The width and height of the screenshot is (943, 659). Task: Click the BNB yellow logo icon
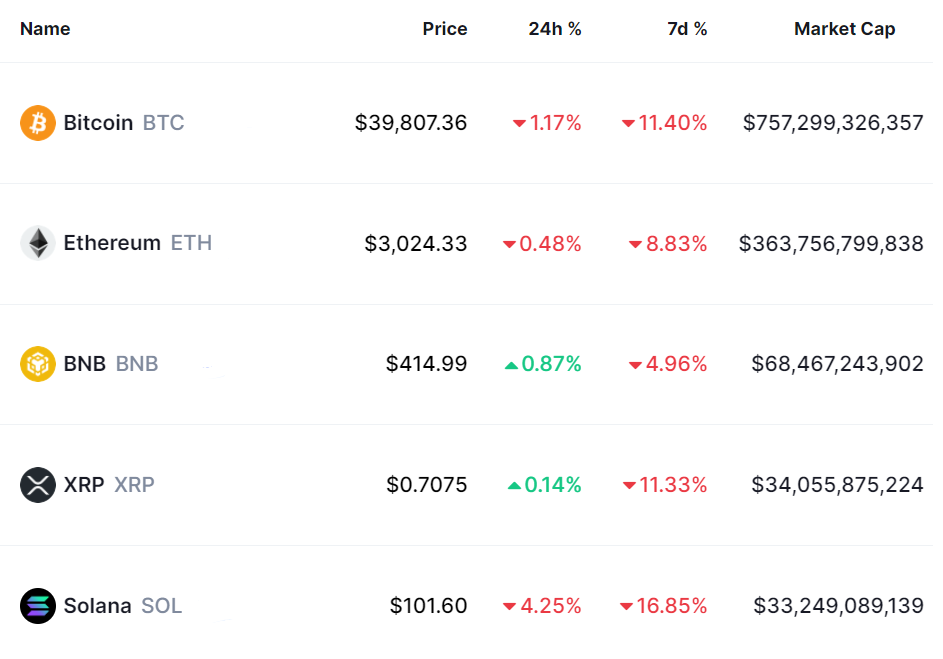38,364
